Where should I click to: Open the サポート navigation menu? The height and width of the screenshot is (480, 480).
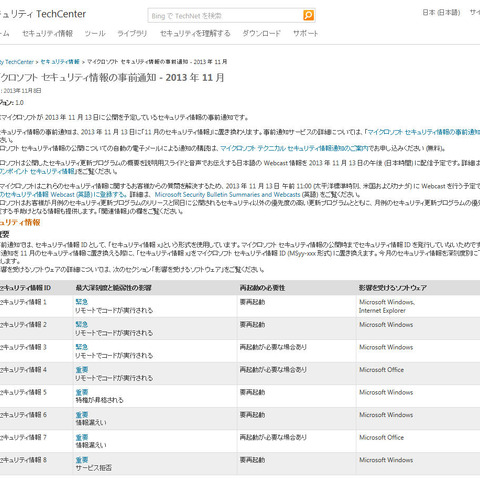tap(305, 33)
